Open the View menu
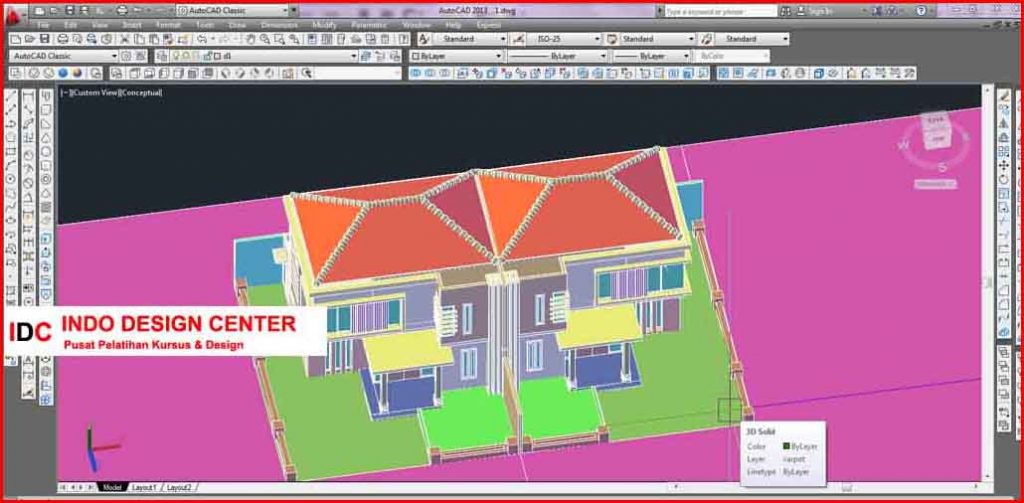This screenshot has width=1024, height=503. tap(99, 25)
